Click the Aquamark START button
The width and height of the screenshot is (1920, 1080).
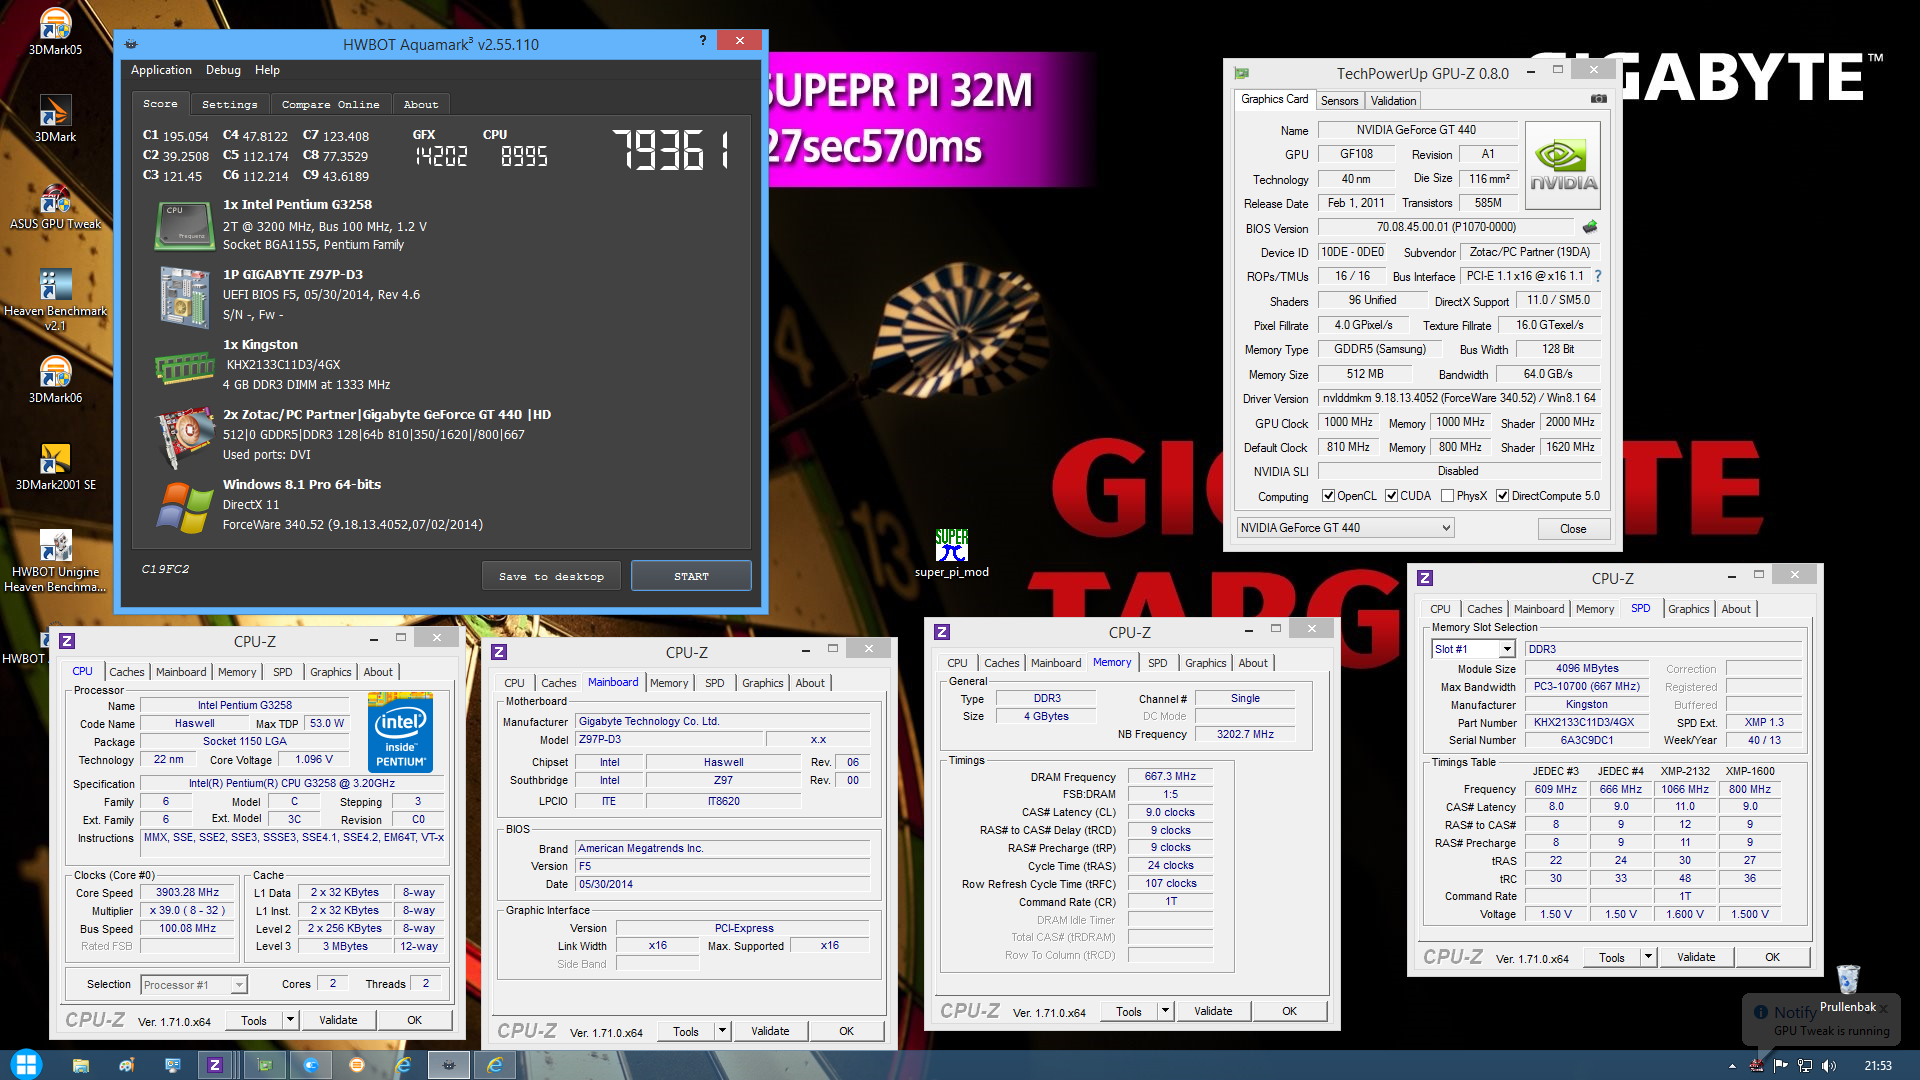(691, 576)
